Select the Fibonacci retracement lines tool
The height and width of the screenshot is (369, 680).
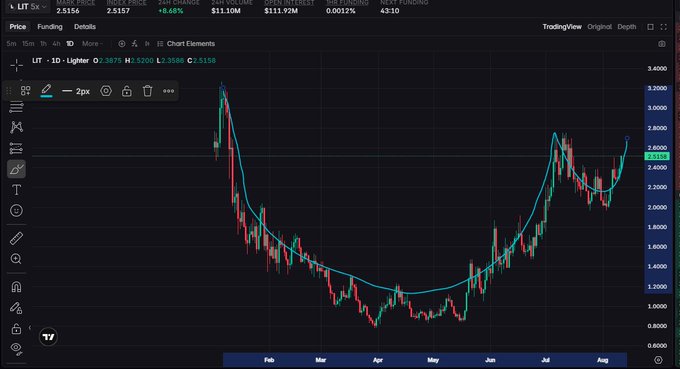coord(16,107)
